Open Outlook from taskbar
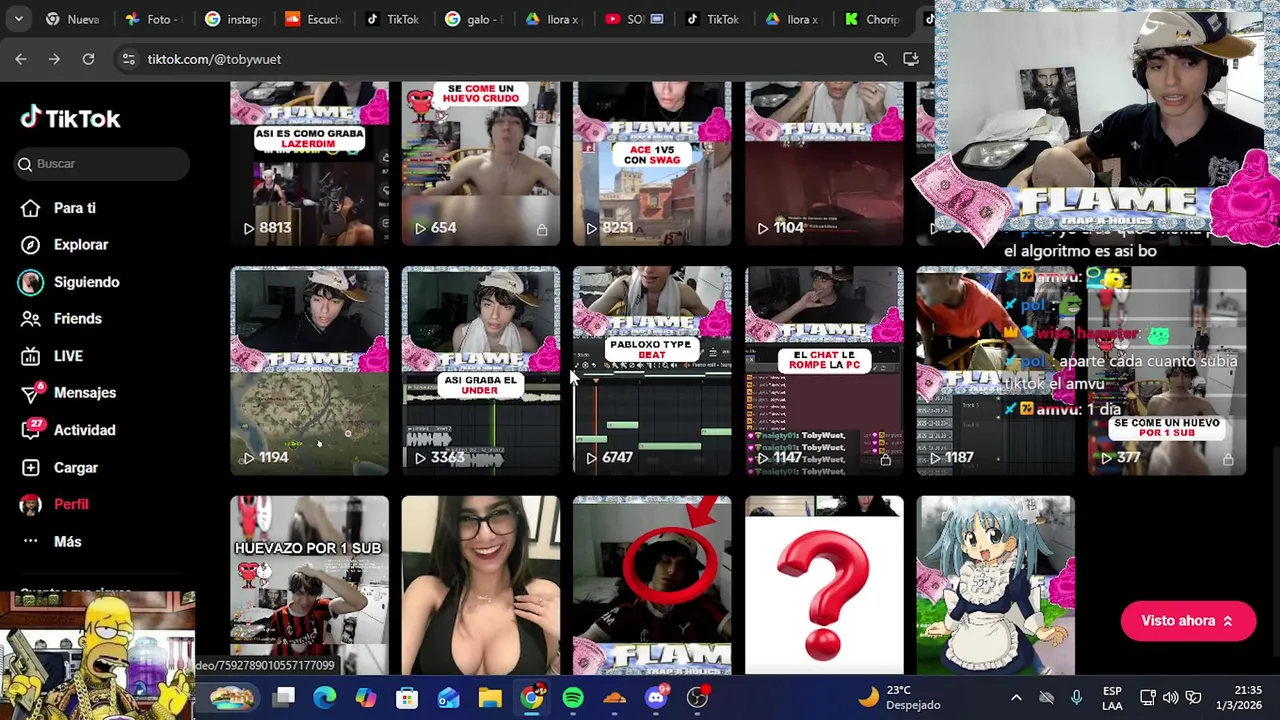The image size is (1280, 720). point(449,697)
